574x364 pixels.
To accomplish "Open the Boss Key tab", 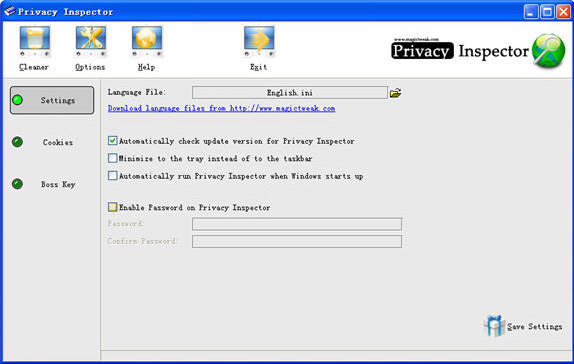I will point(52,184).
